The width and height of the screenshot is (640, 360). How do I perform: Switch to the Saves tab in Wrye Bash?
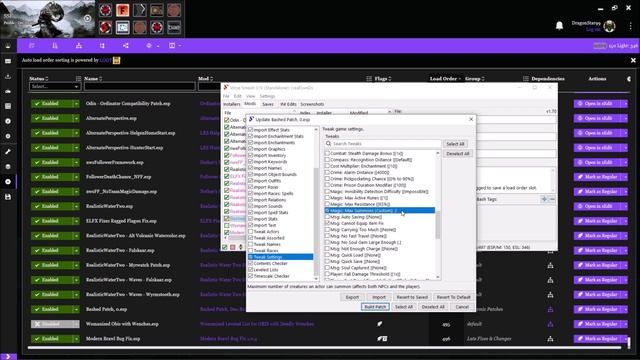pos(268,104)
